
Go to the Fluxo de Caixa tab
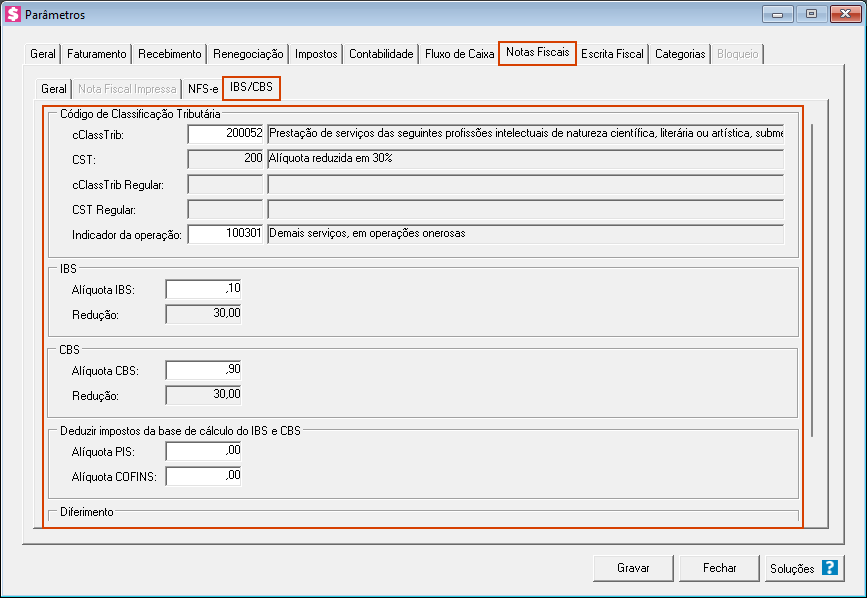459,54
